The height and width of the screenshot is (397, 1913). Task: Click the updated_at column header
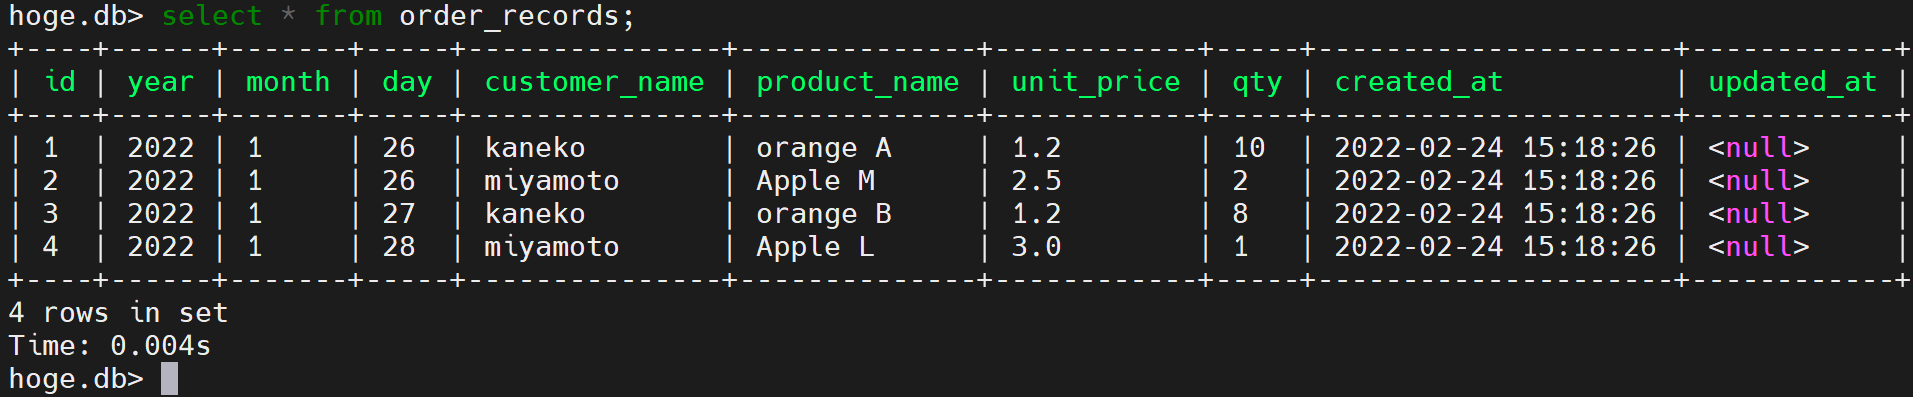[1792, 82]
